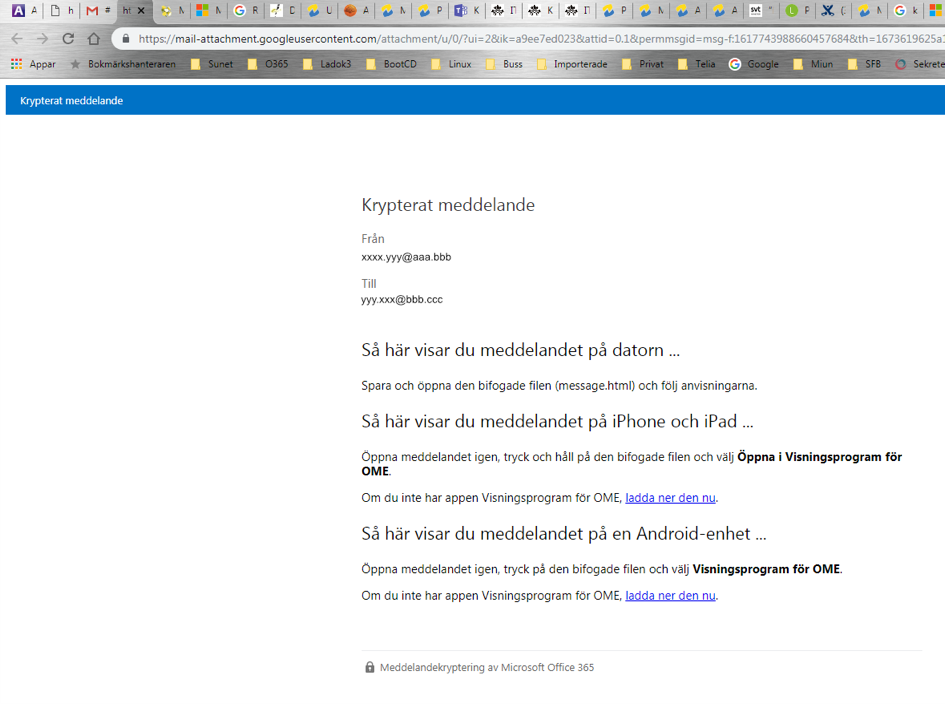Click the 'Från' label
This screenshot has height=704, width=945.
[372, 239]
